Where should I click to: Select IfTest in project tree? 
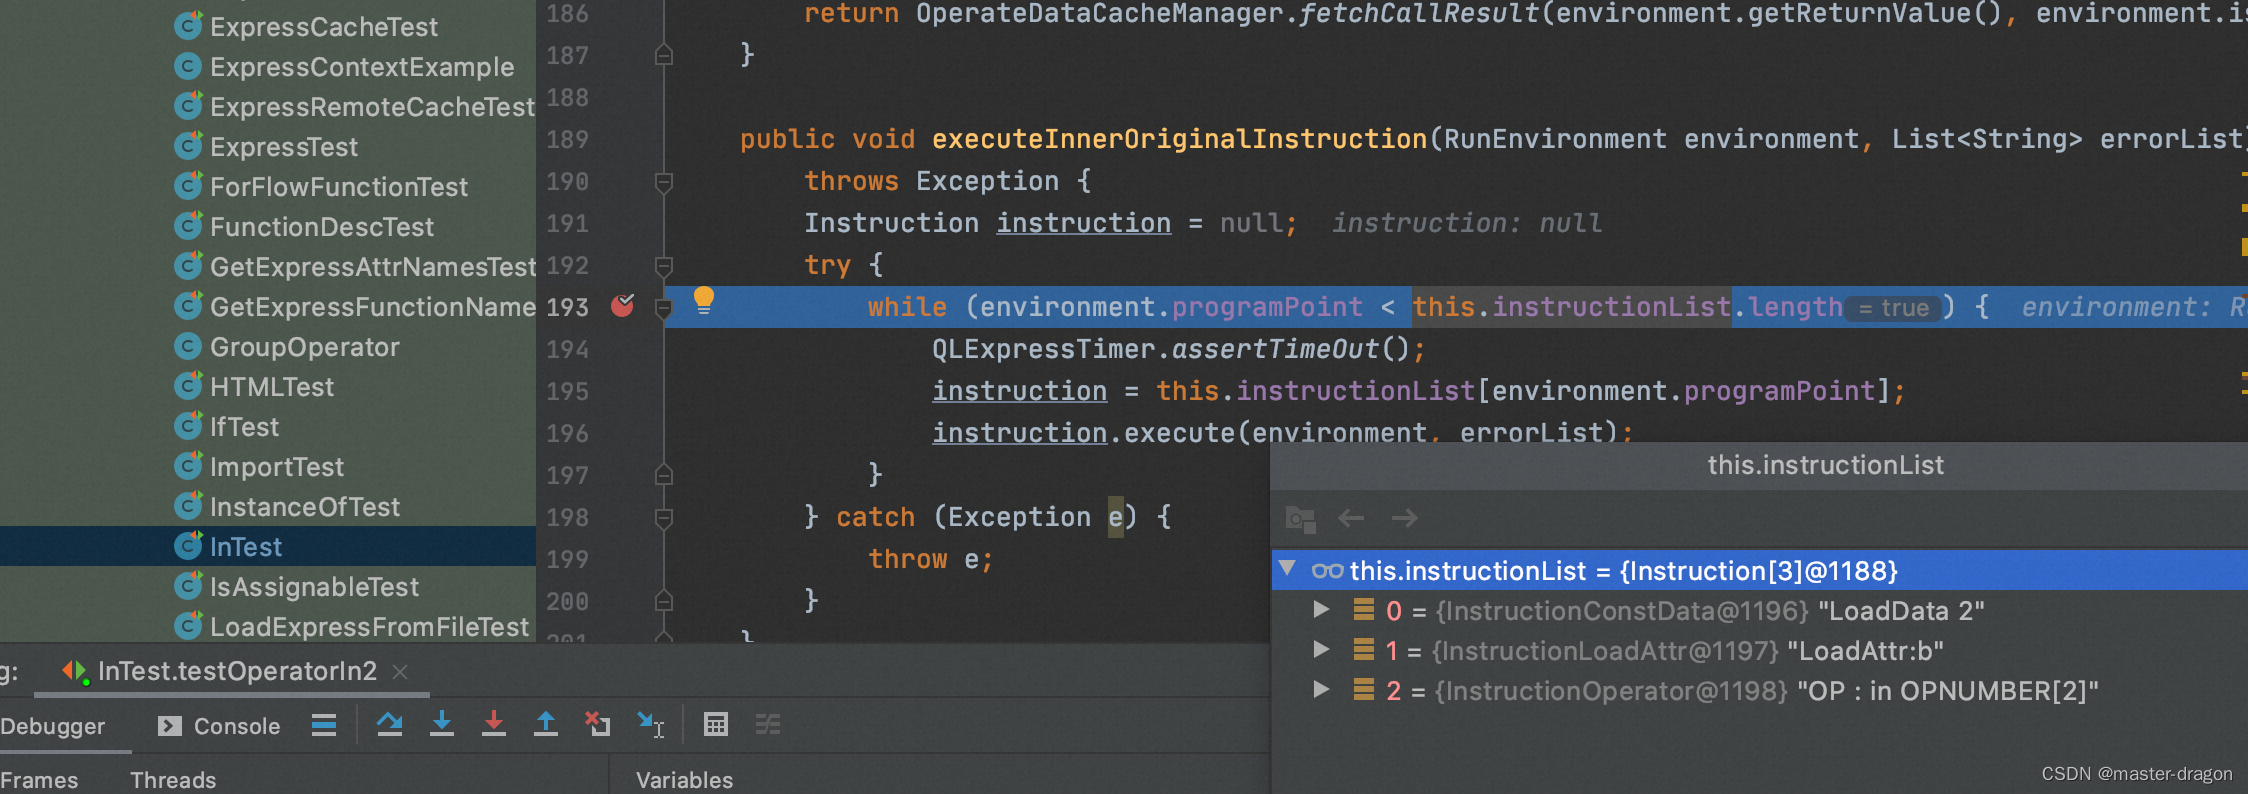coord(244,427)
